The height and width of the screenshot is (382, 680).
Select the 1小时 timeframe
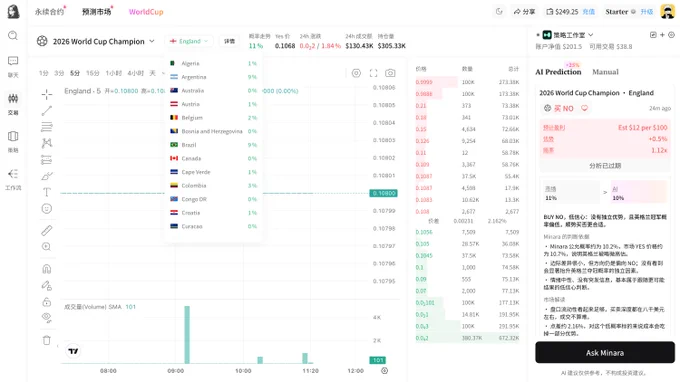pos(113,73)
